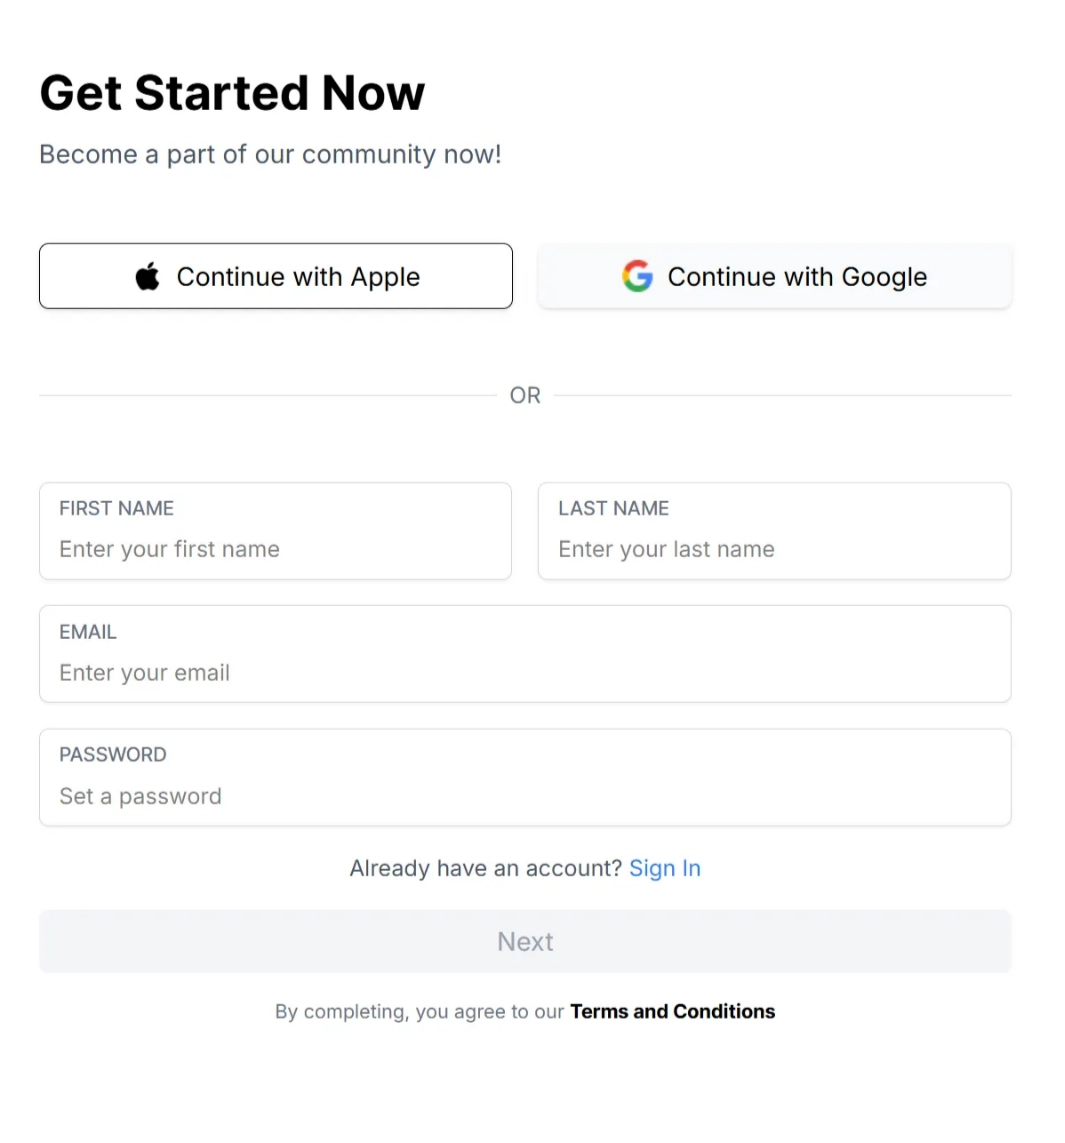
Task: Click the LAST NAME field label
Action: tap(613, 508)
